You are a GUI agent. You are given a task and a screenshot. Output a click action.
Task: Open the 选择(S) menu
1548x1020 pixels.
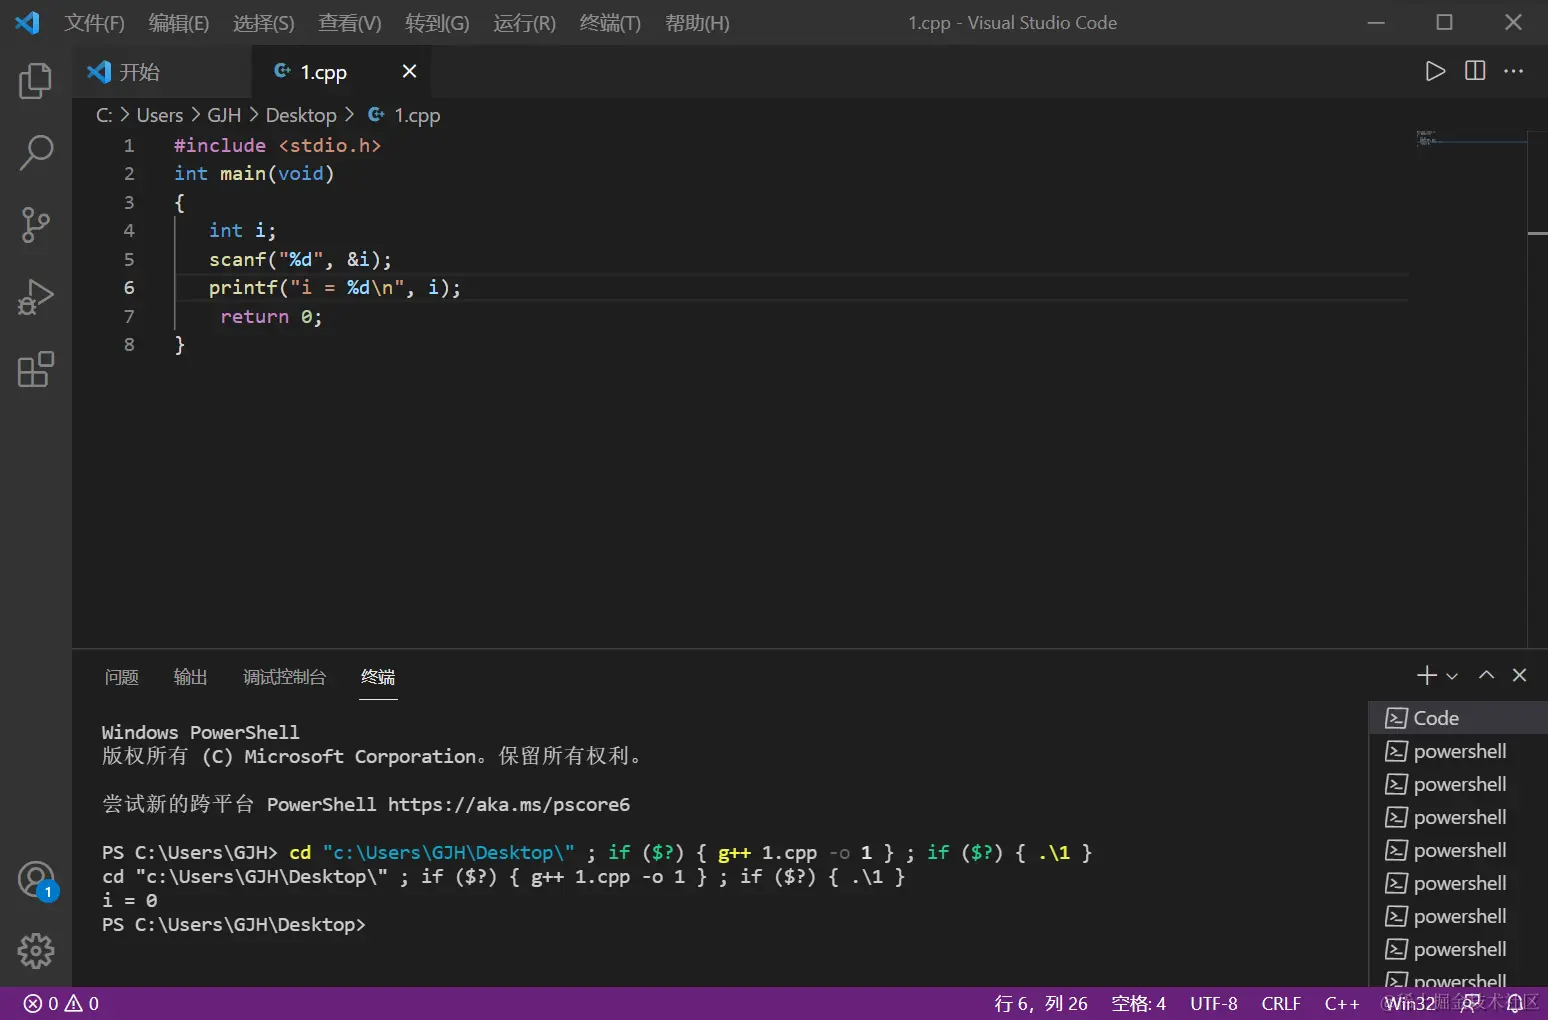264,23
